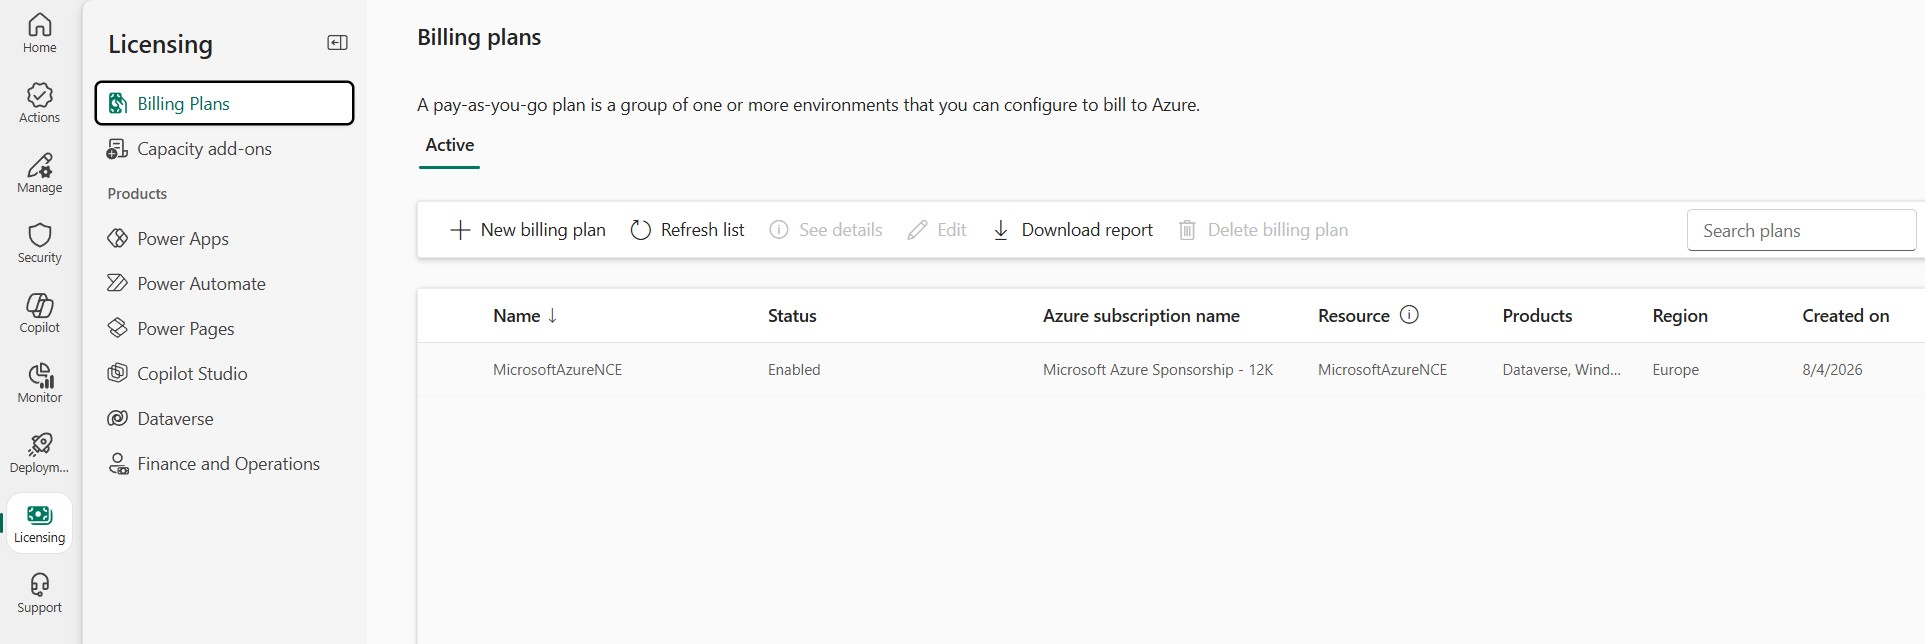
Task: Click the Dataverse swirl icon
Action: click(x=118, y=418)
